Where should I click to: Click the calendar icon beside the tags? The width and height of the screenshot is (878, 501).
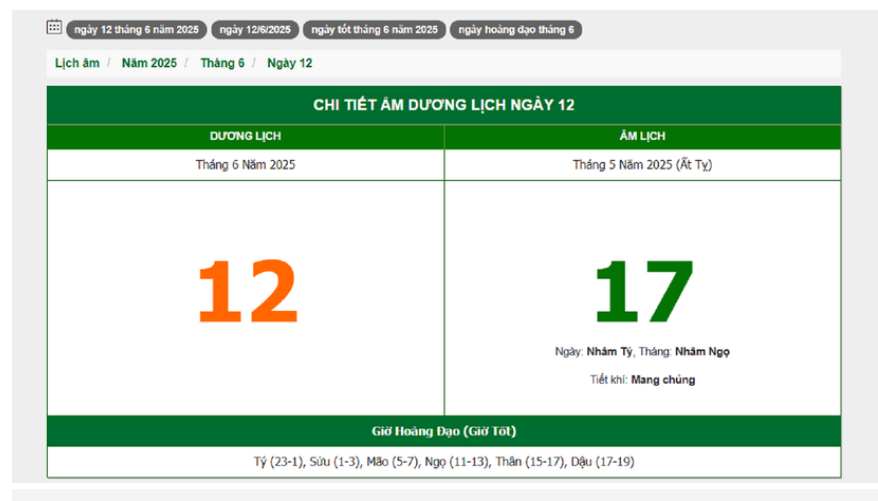(54, 28)
